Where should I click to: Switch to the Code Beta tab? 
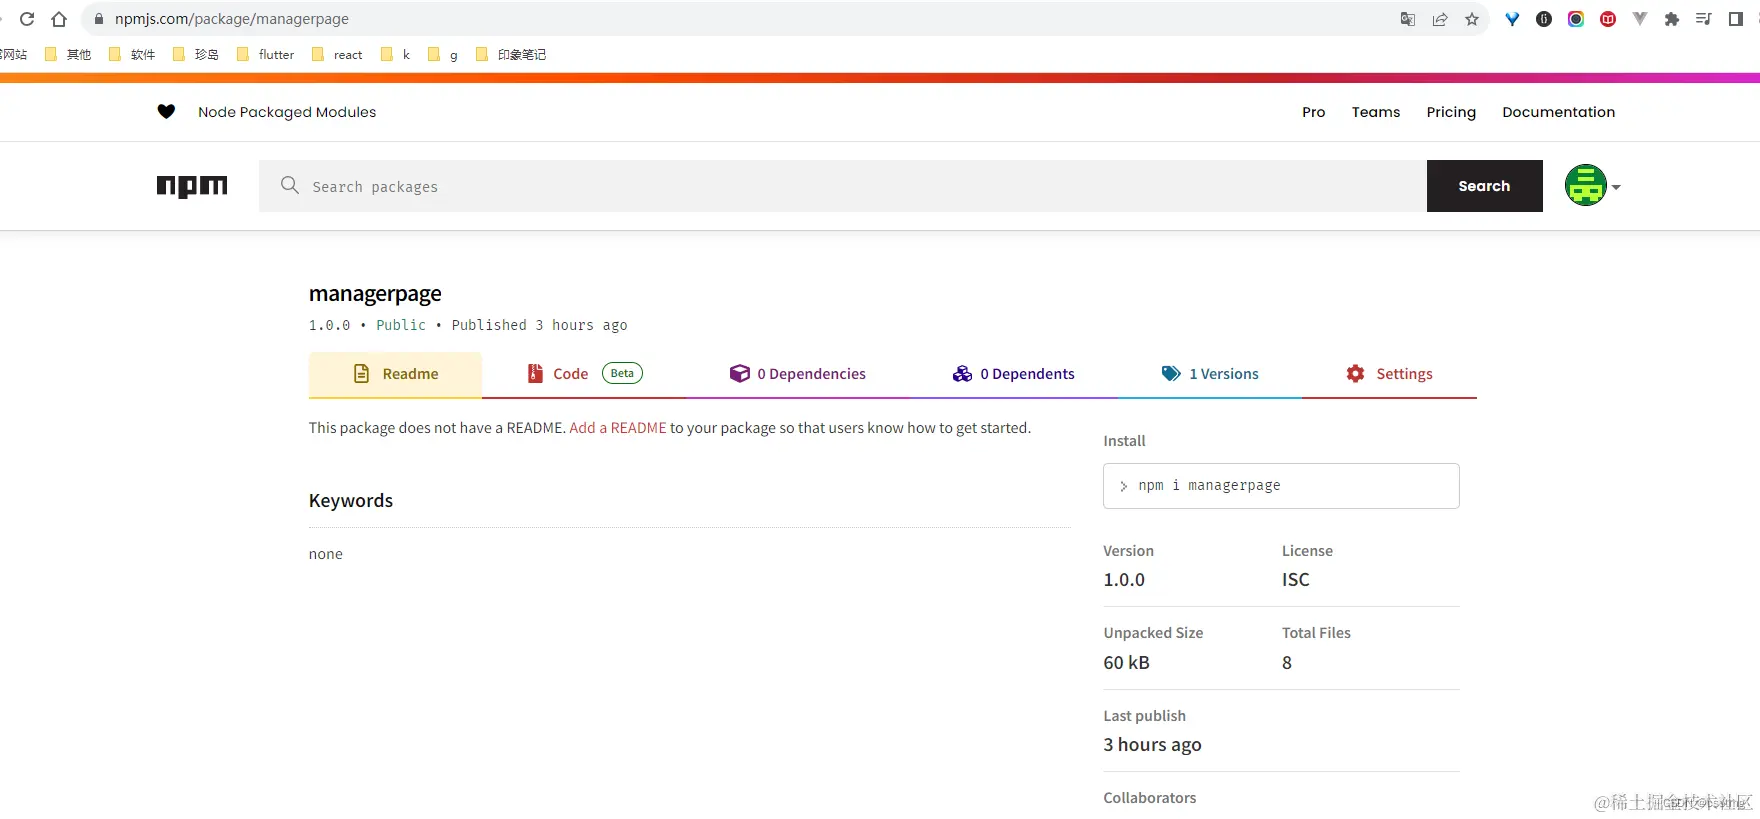coord(584,374)
